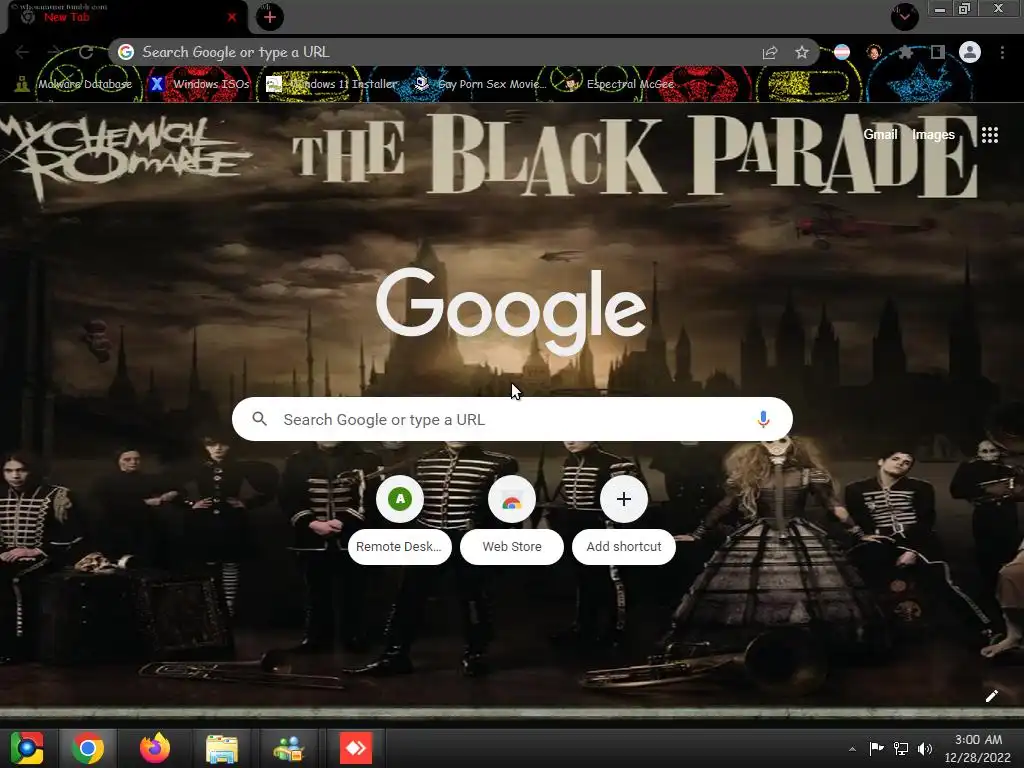Open the clock showing 3:00 AM
This screenshot has width=1024, height=768.
978,748
